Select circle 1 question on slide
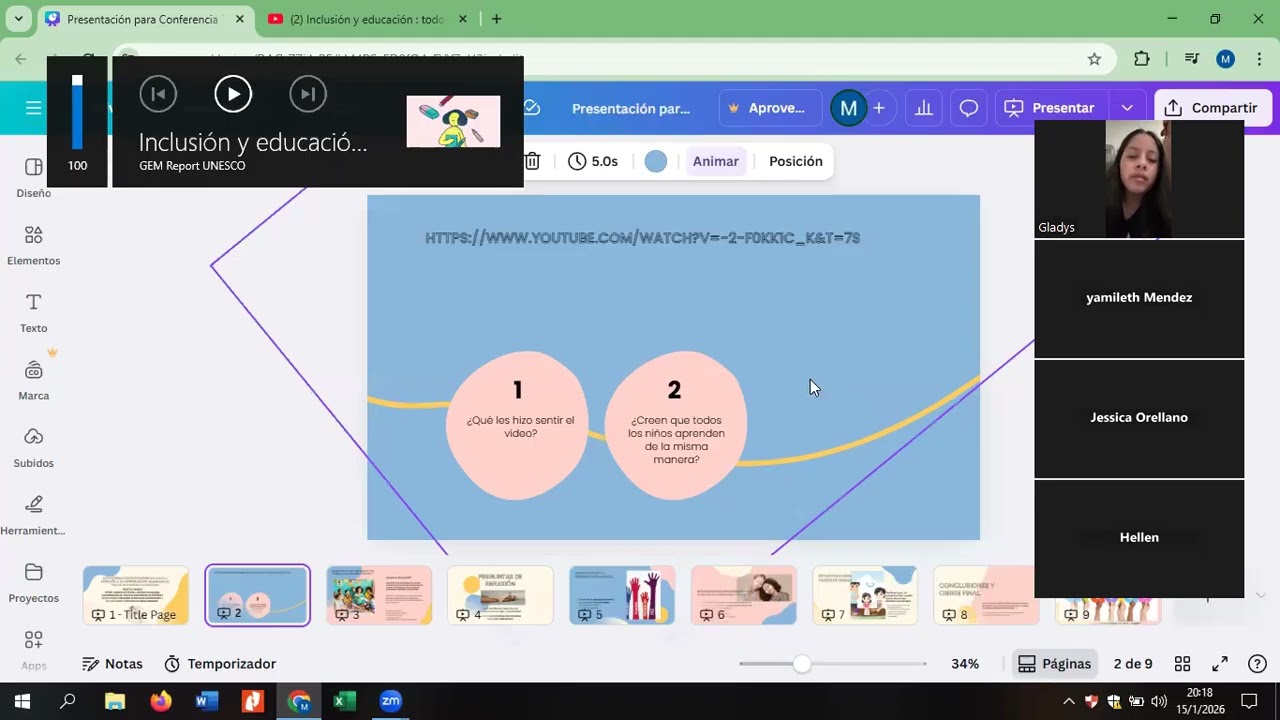Image resolution: width=1280 pixels, height=720 pixels. (x=517, y=424)
